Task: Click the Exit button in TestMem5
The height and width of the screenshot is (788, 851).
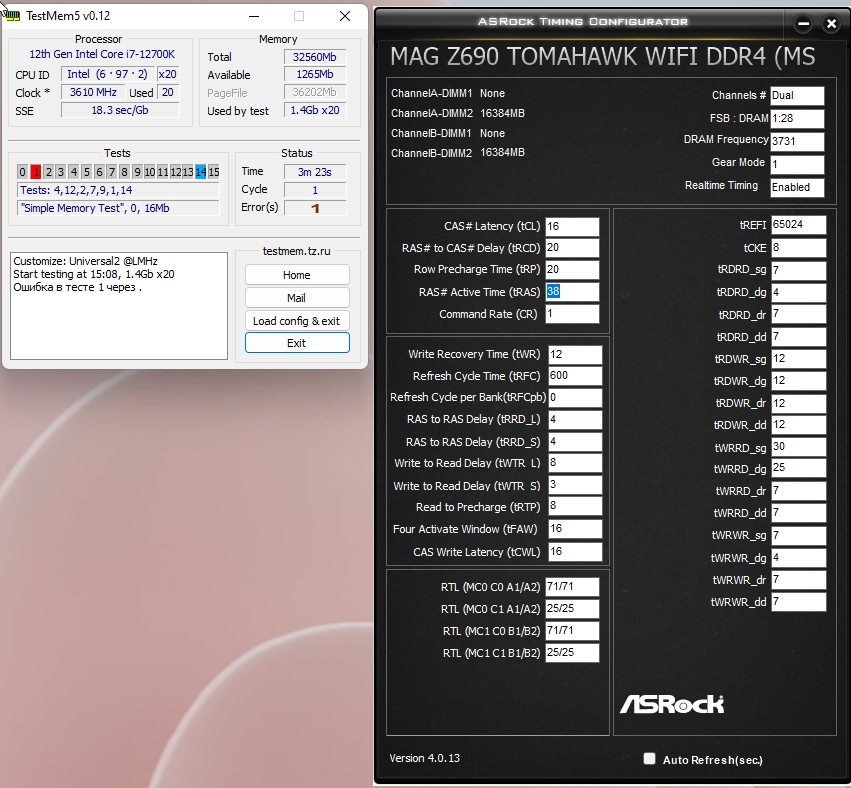Action: click(x=297, y=343)
